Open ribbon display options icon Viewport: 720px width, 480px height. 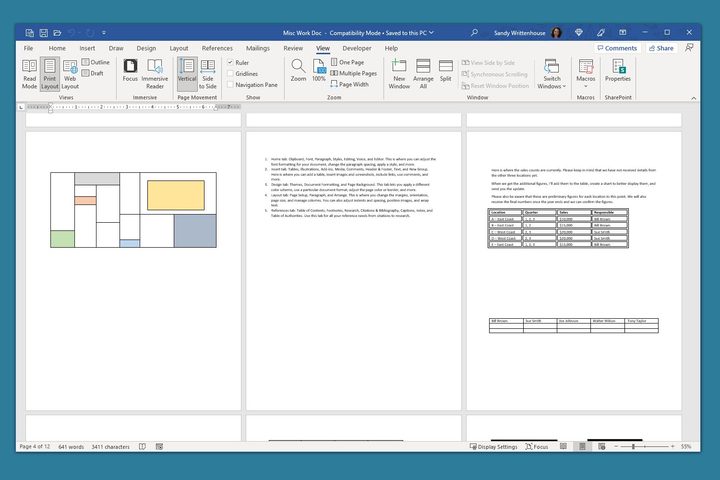pos(623,33)
